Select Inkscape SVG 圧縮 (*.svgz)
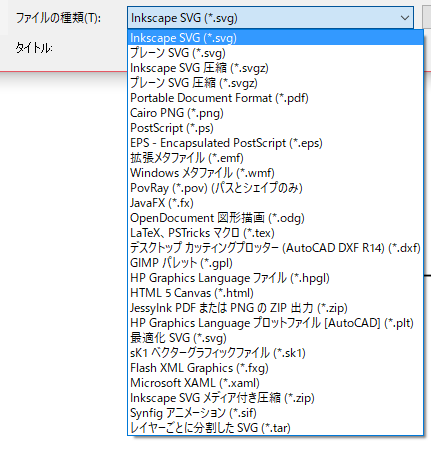431x449 pixels. pos(275,68)
